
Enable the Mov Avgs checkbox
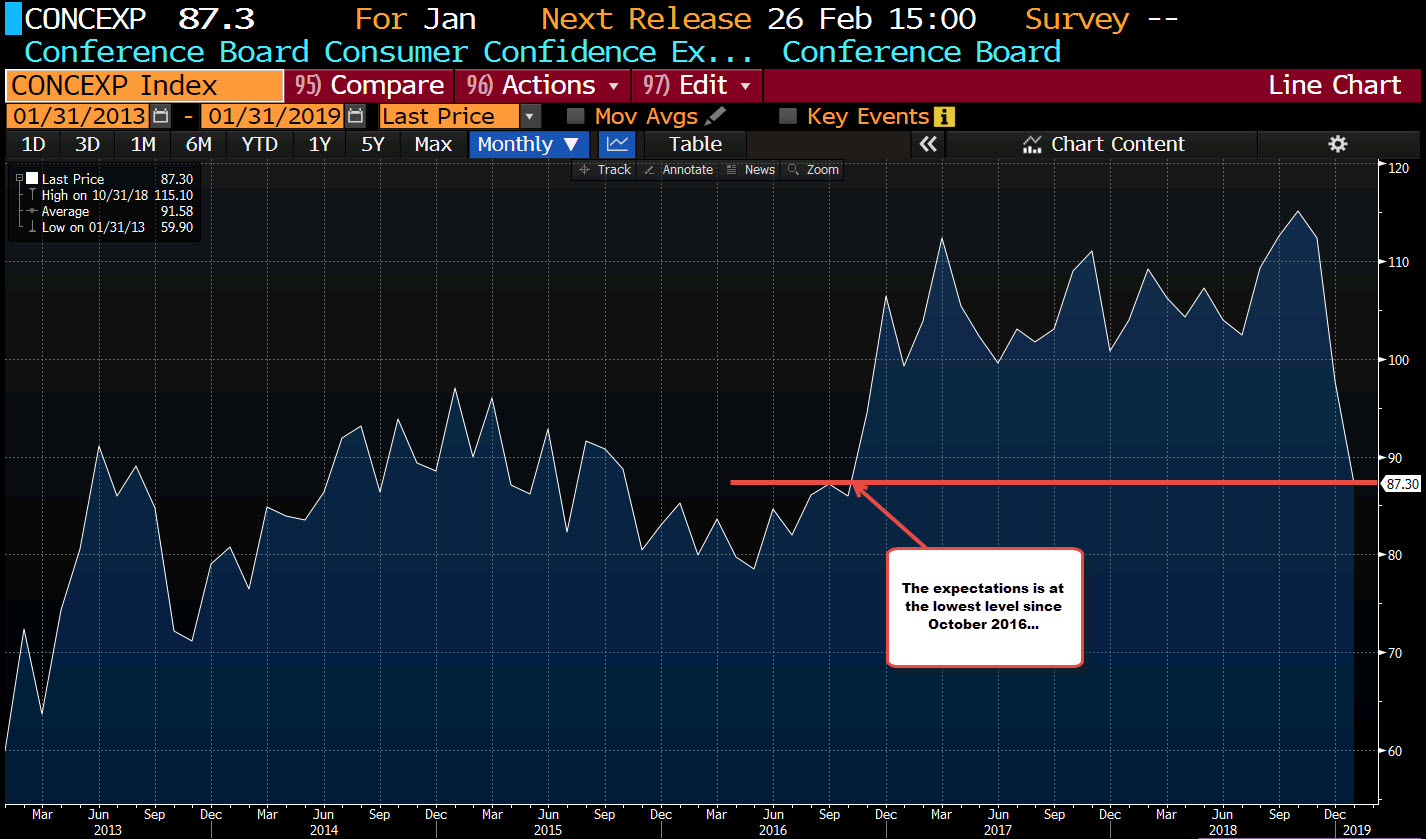[x=575, y=117]
